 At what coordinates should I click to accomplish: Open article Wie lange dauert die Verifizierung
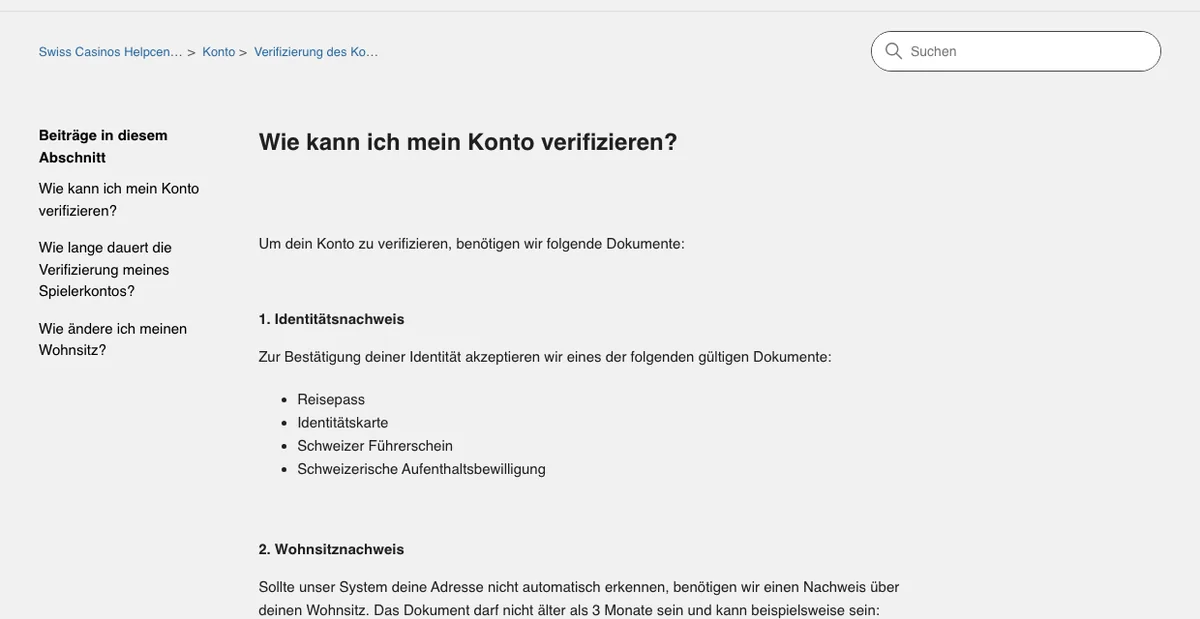(x=105, y=269)
